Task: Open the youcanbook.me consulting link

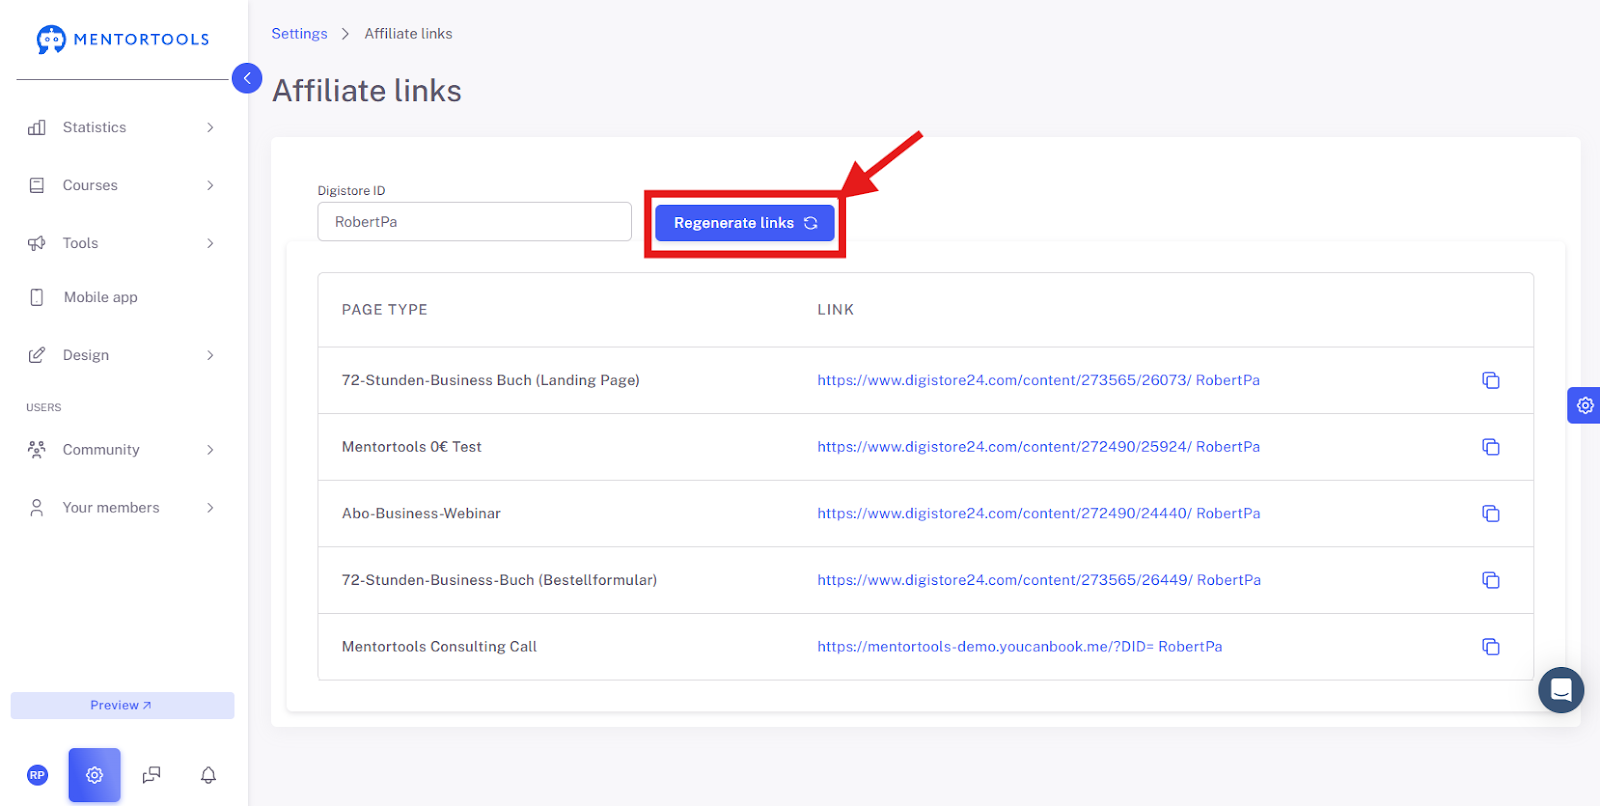Action: click(x=1019, y=647)
